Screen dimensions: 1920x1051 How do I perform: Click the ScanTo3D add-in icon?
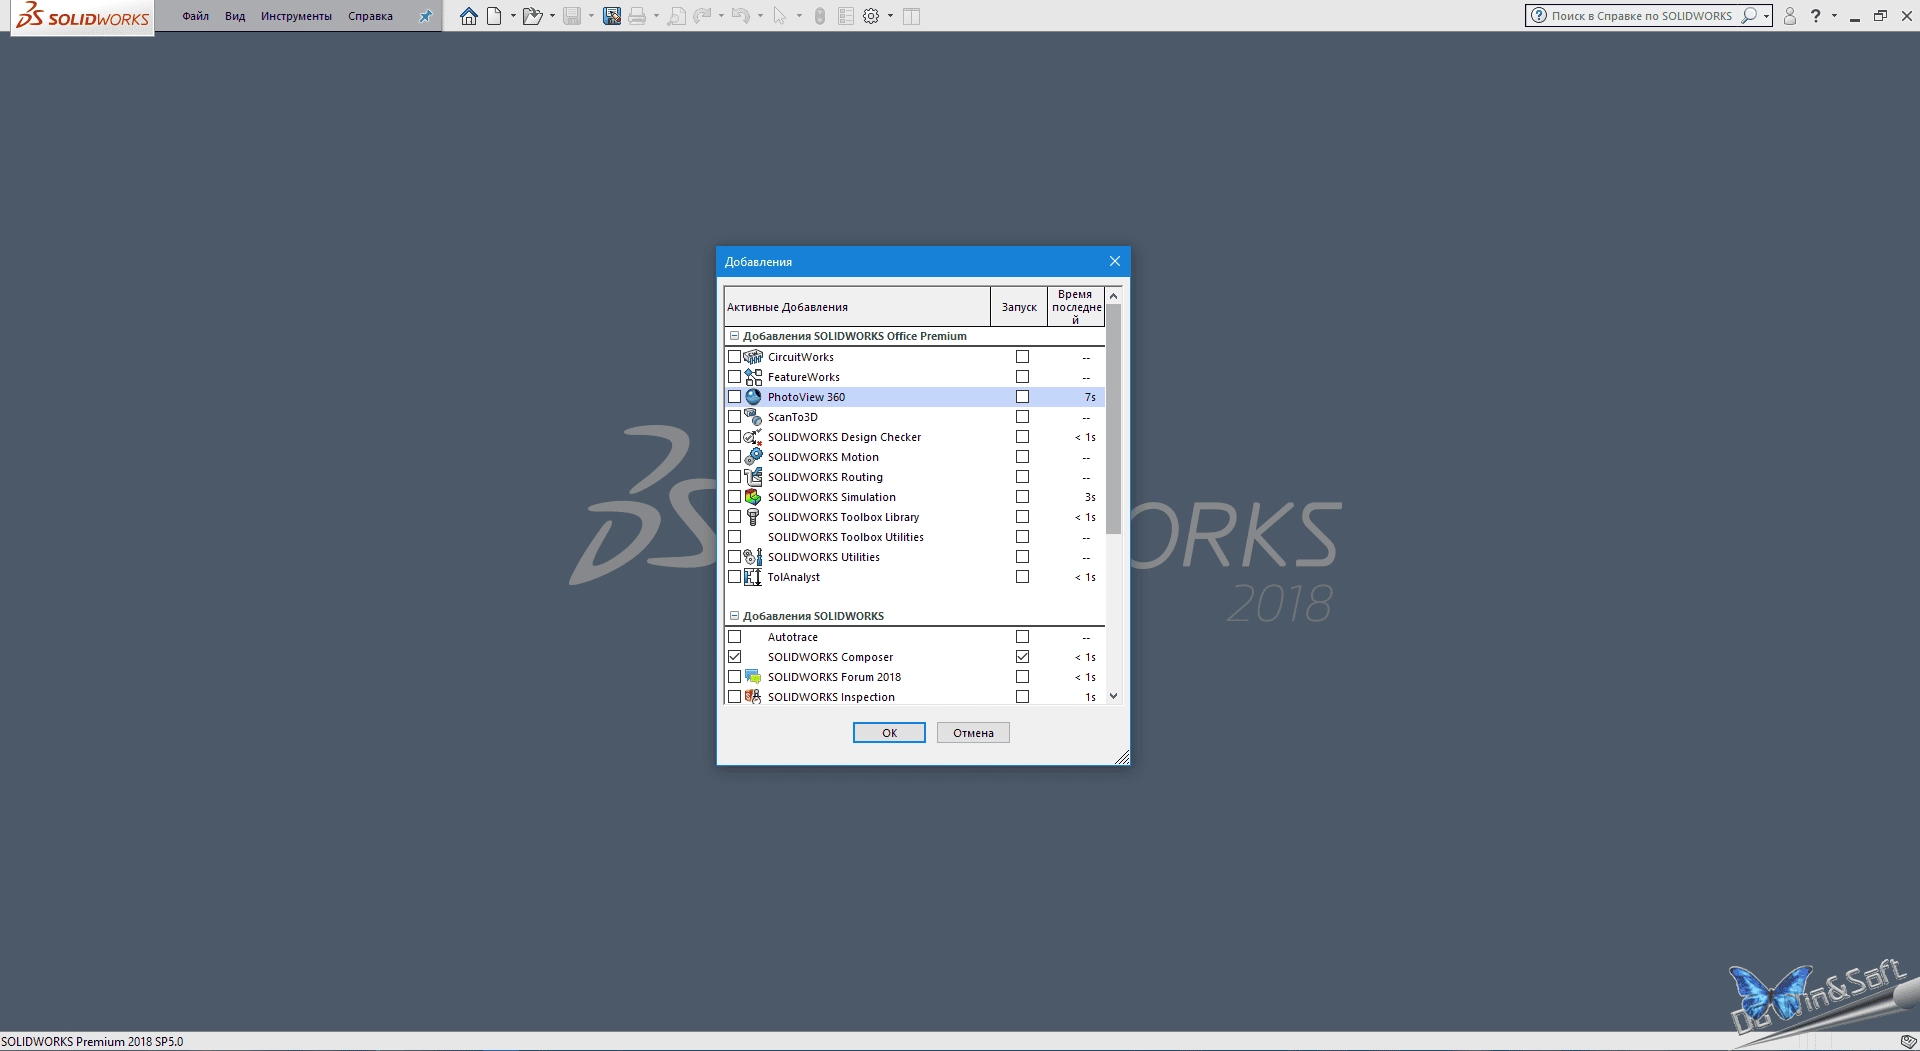[753, 417]
